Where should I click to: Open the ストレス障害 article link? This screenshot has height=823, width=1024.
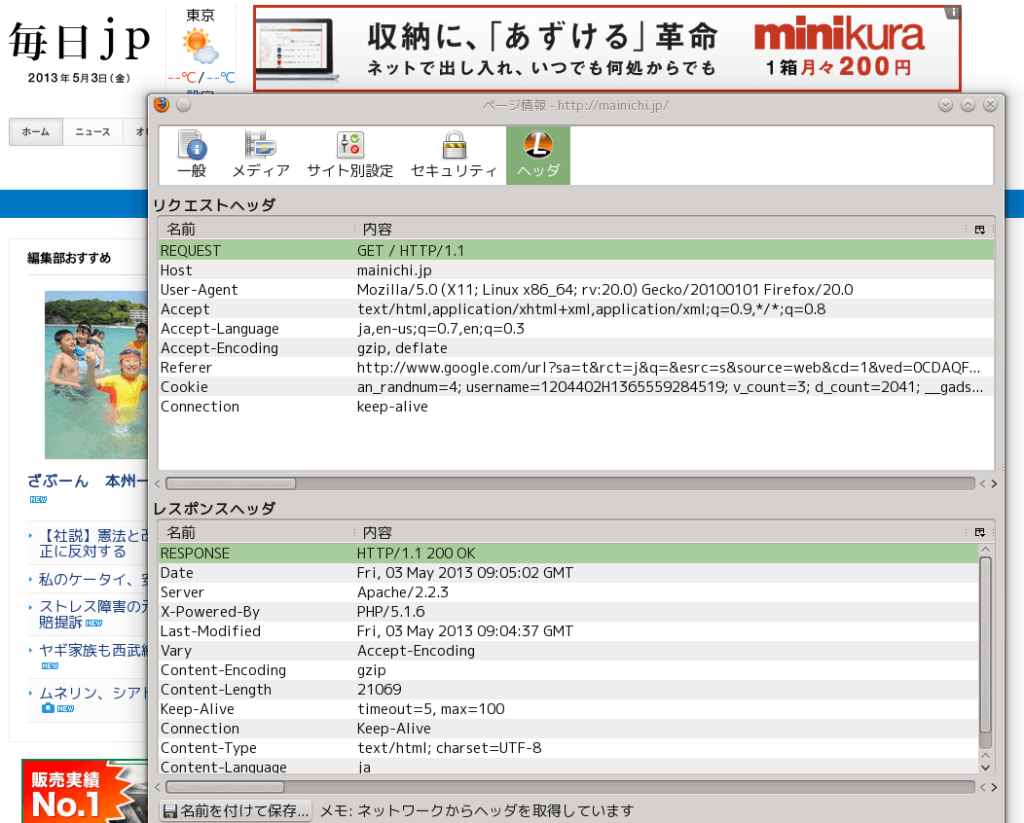pos(93,615)
